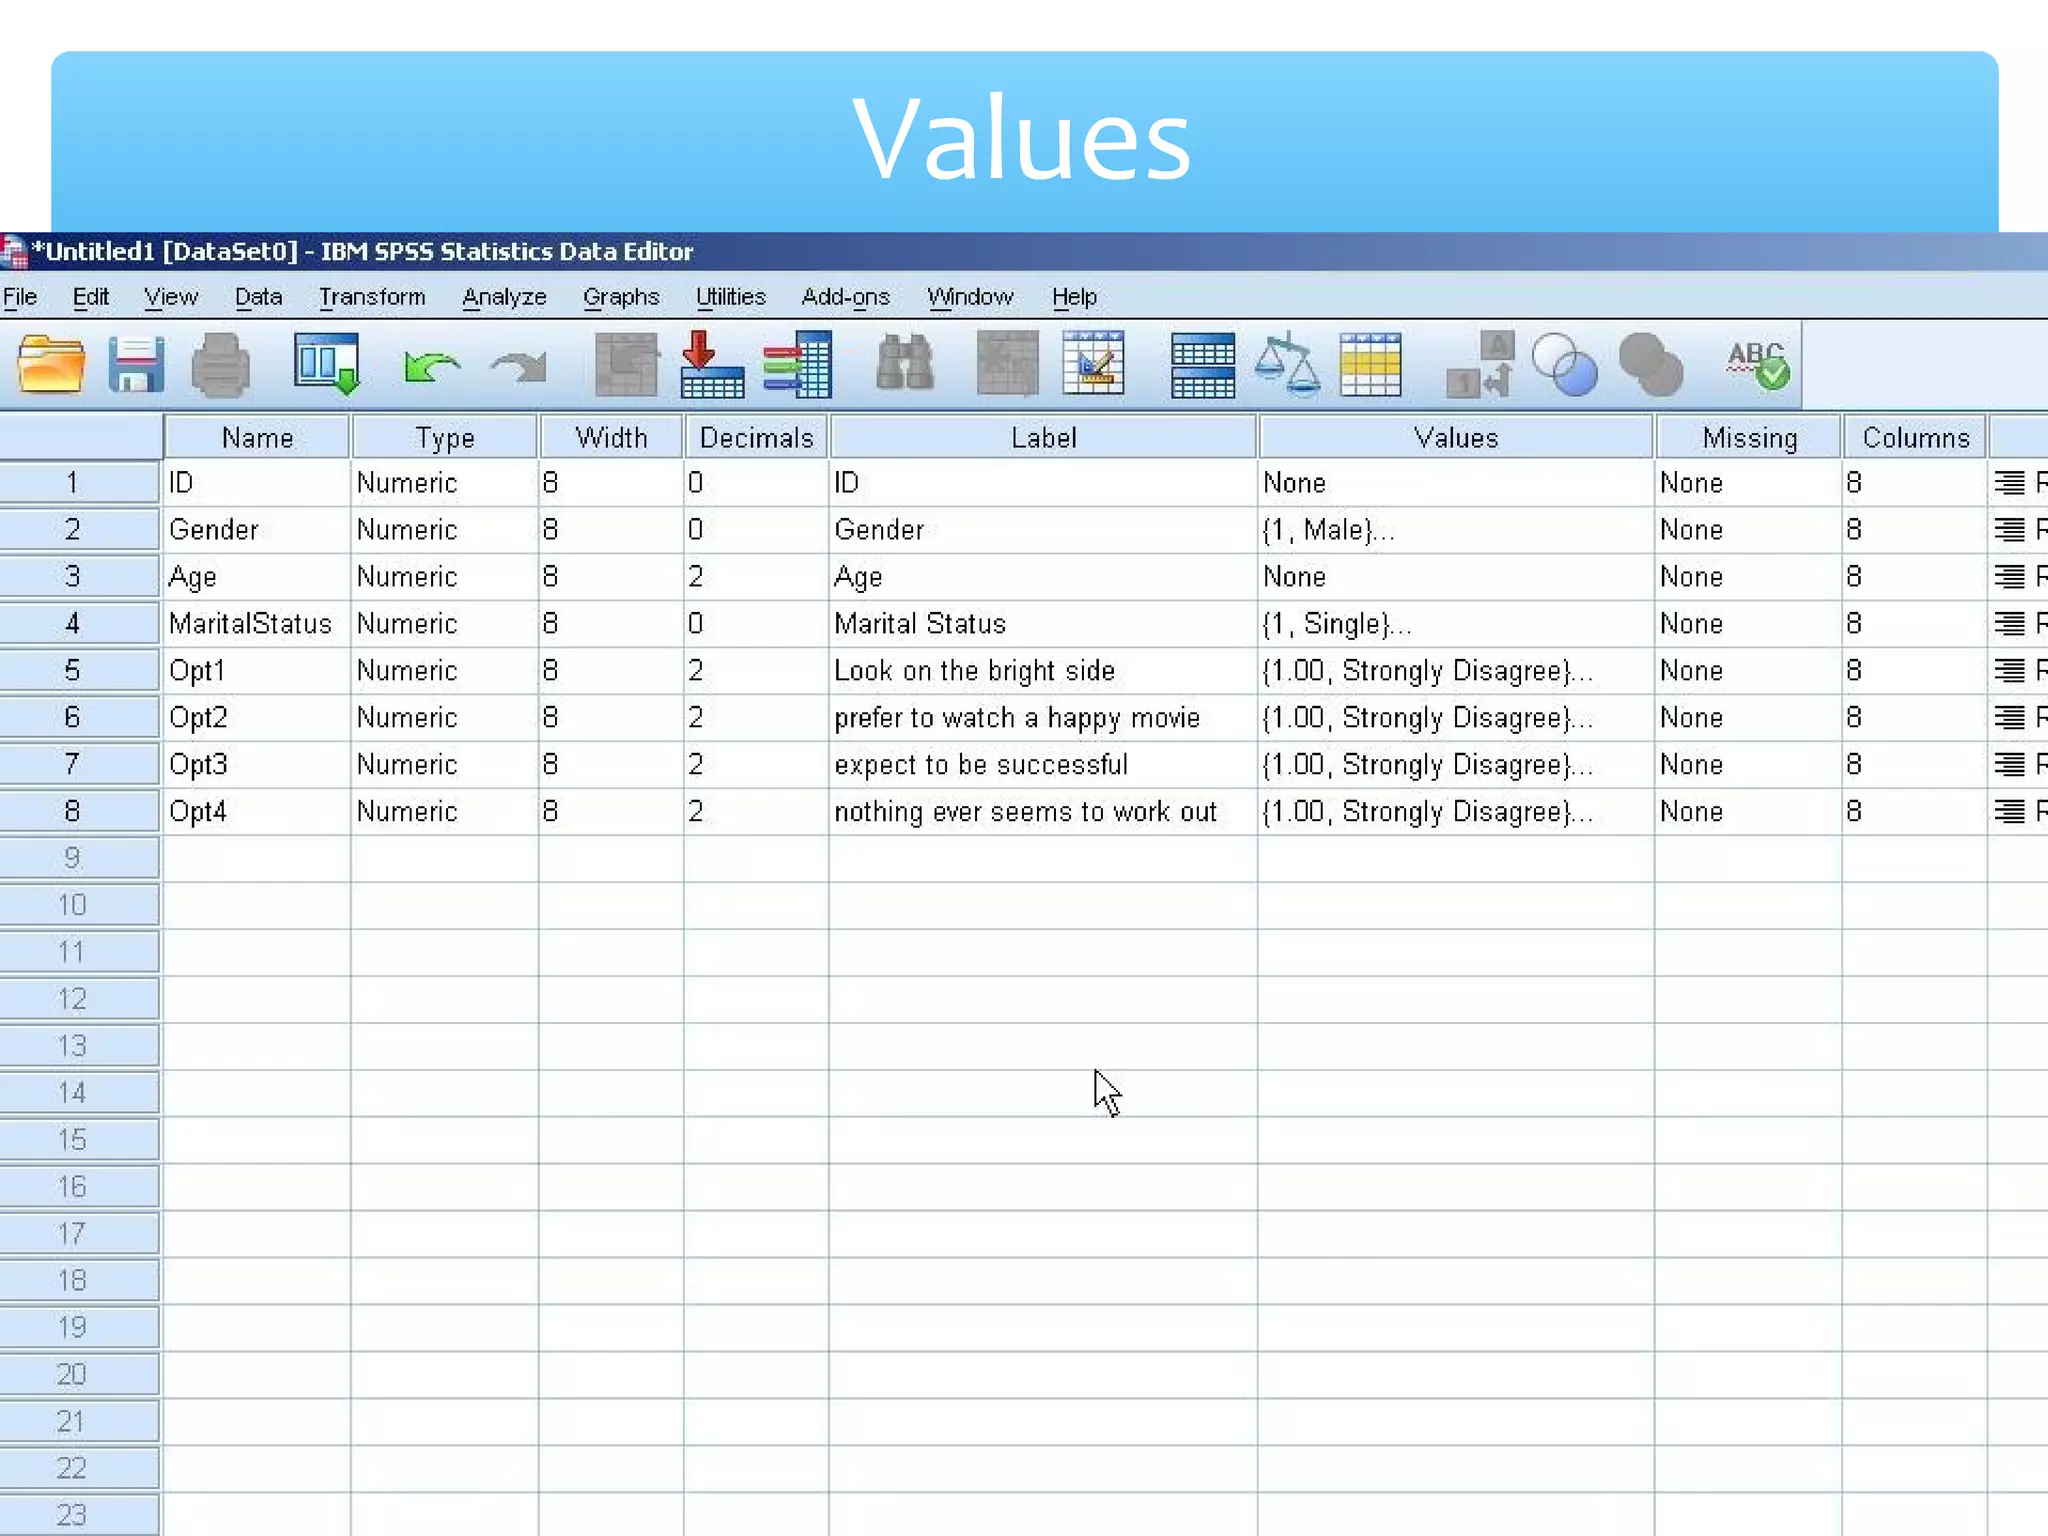This screenshot has height=1536, width=2048.
Task: Click the Go to case icon
Action: (627, 365)
